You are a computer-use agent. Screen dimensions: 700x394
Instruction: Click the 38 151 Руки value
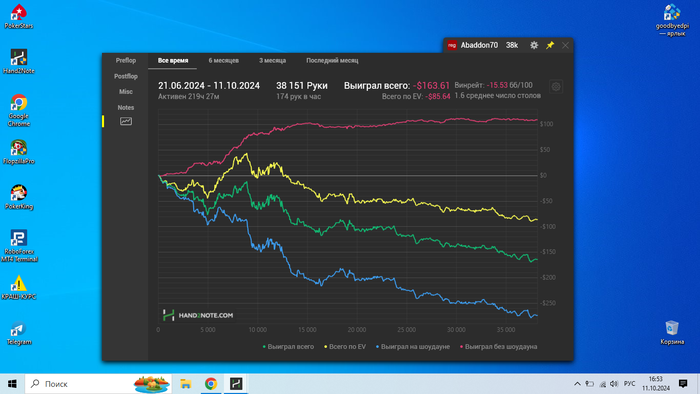[302, 86]
